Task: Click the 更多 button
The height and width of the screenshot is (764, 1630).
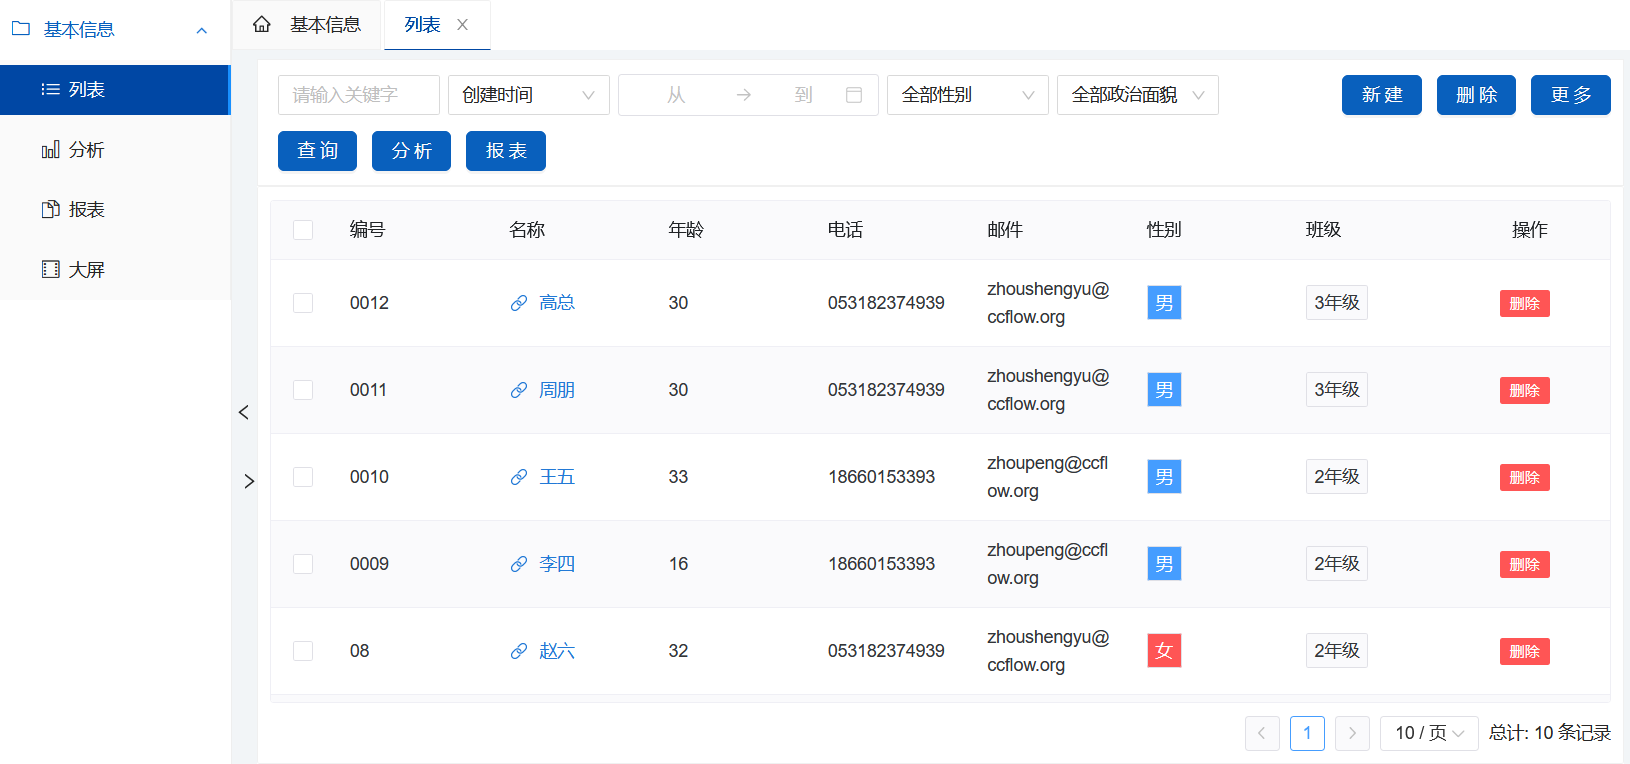Action: click(1571, 95)
